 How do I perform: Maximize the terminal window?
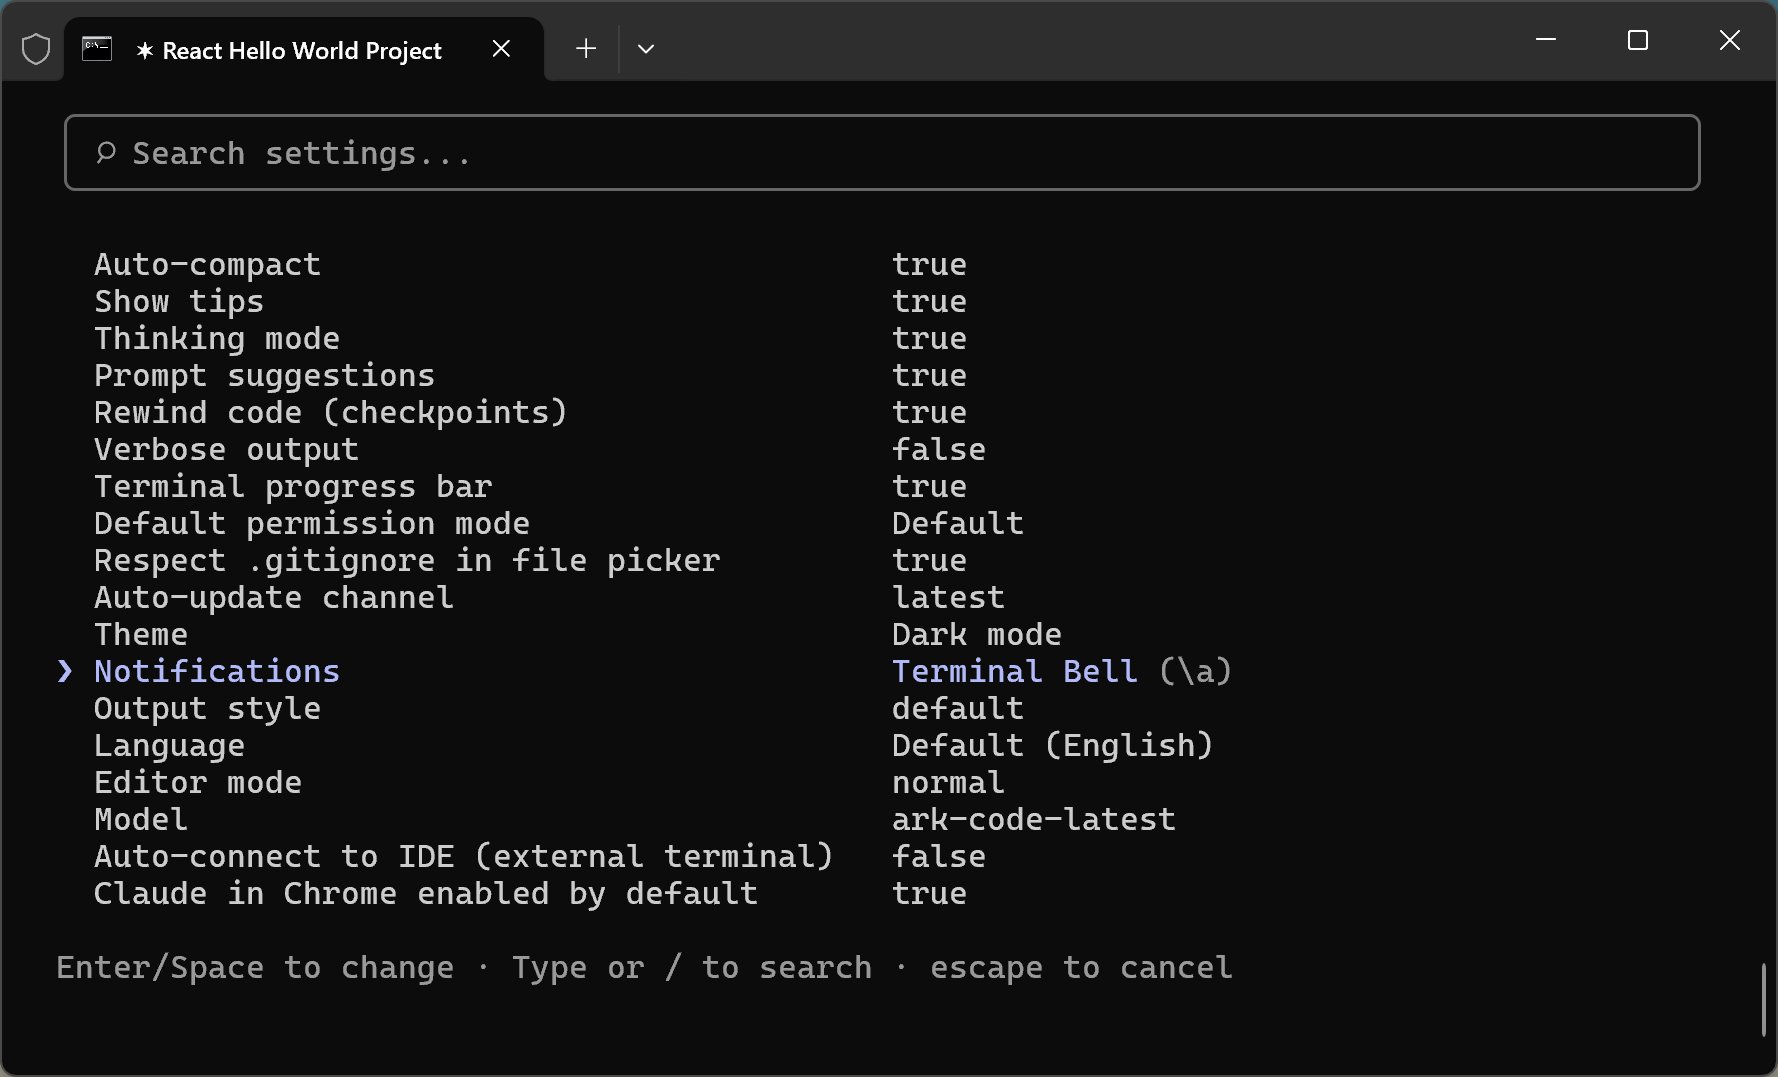point(1638,40)
